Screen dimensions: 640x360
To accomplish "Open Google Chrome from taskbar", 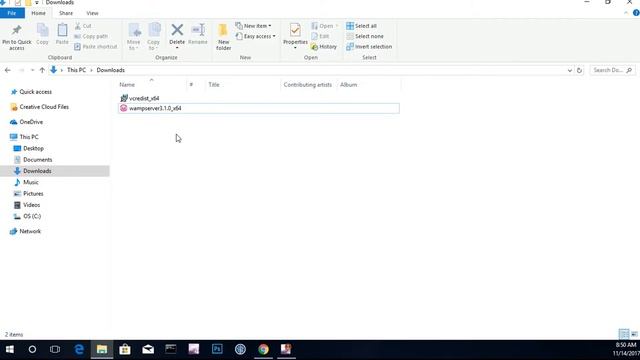I will pos(263,349).
